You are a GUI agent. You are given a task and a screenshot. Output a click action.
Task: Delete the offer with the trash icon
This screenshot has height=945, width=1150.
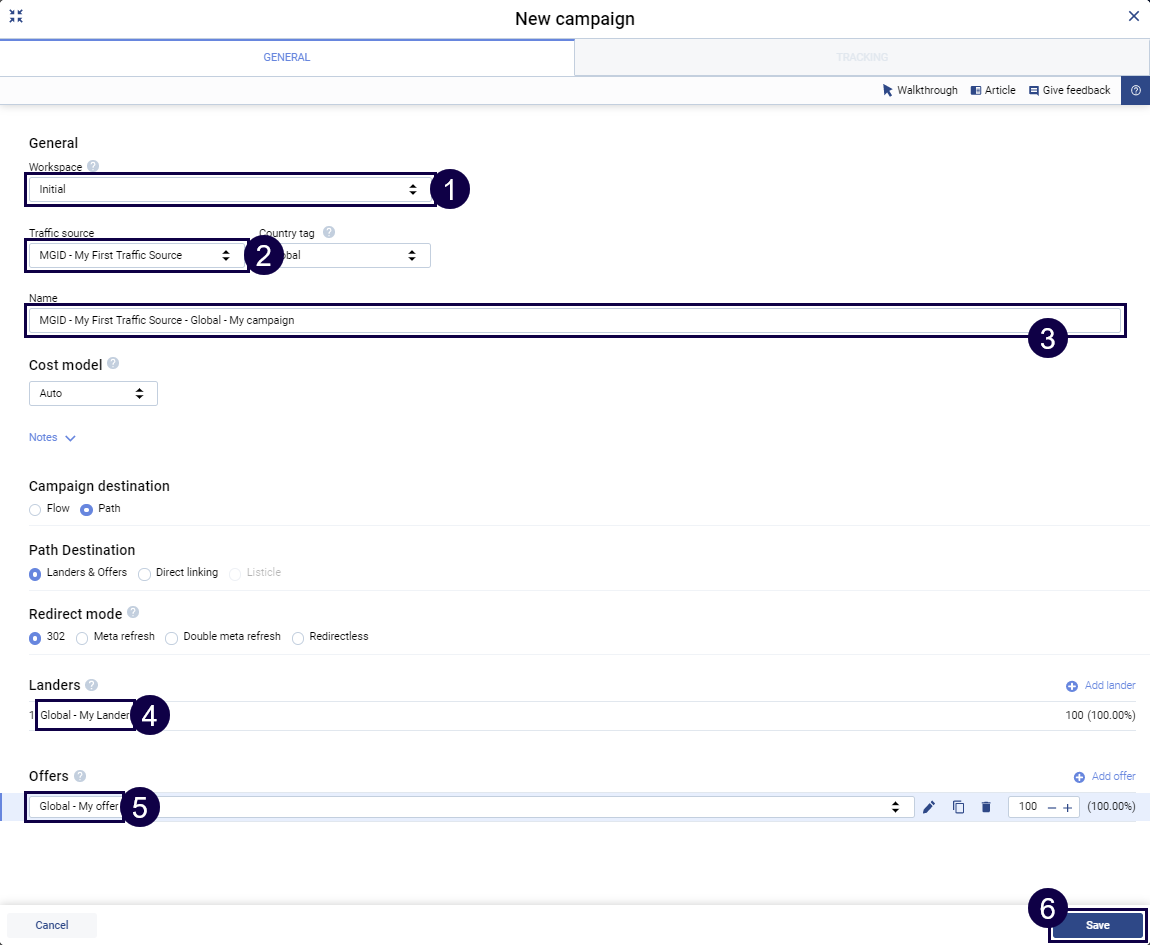click(x=986, y=807)
